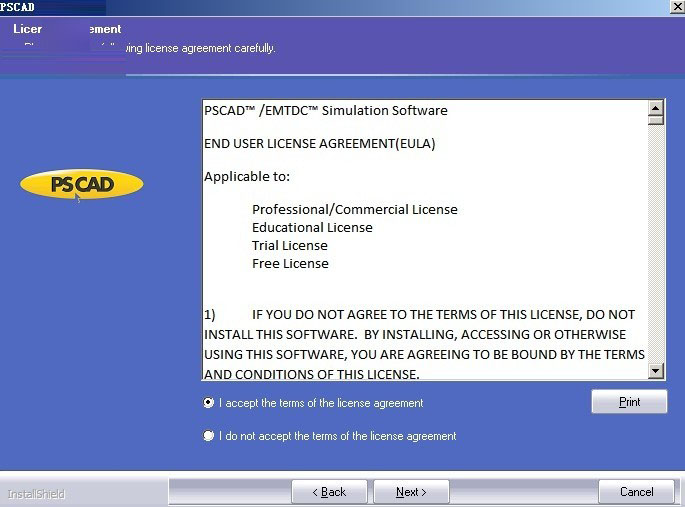
Task: Click the license text scrollbar thumb
Action: (x=656, y=121)
